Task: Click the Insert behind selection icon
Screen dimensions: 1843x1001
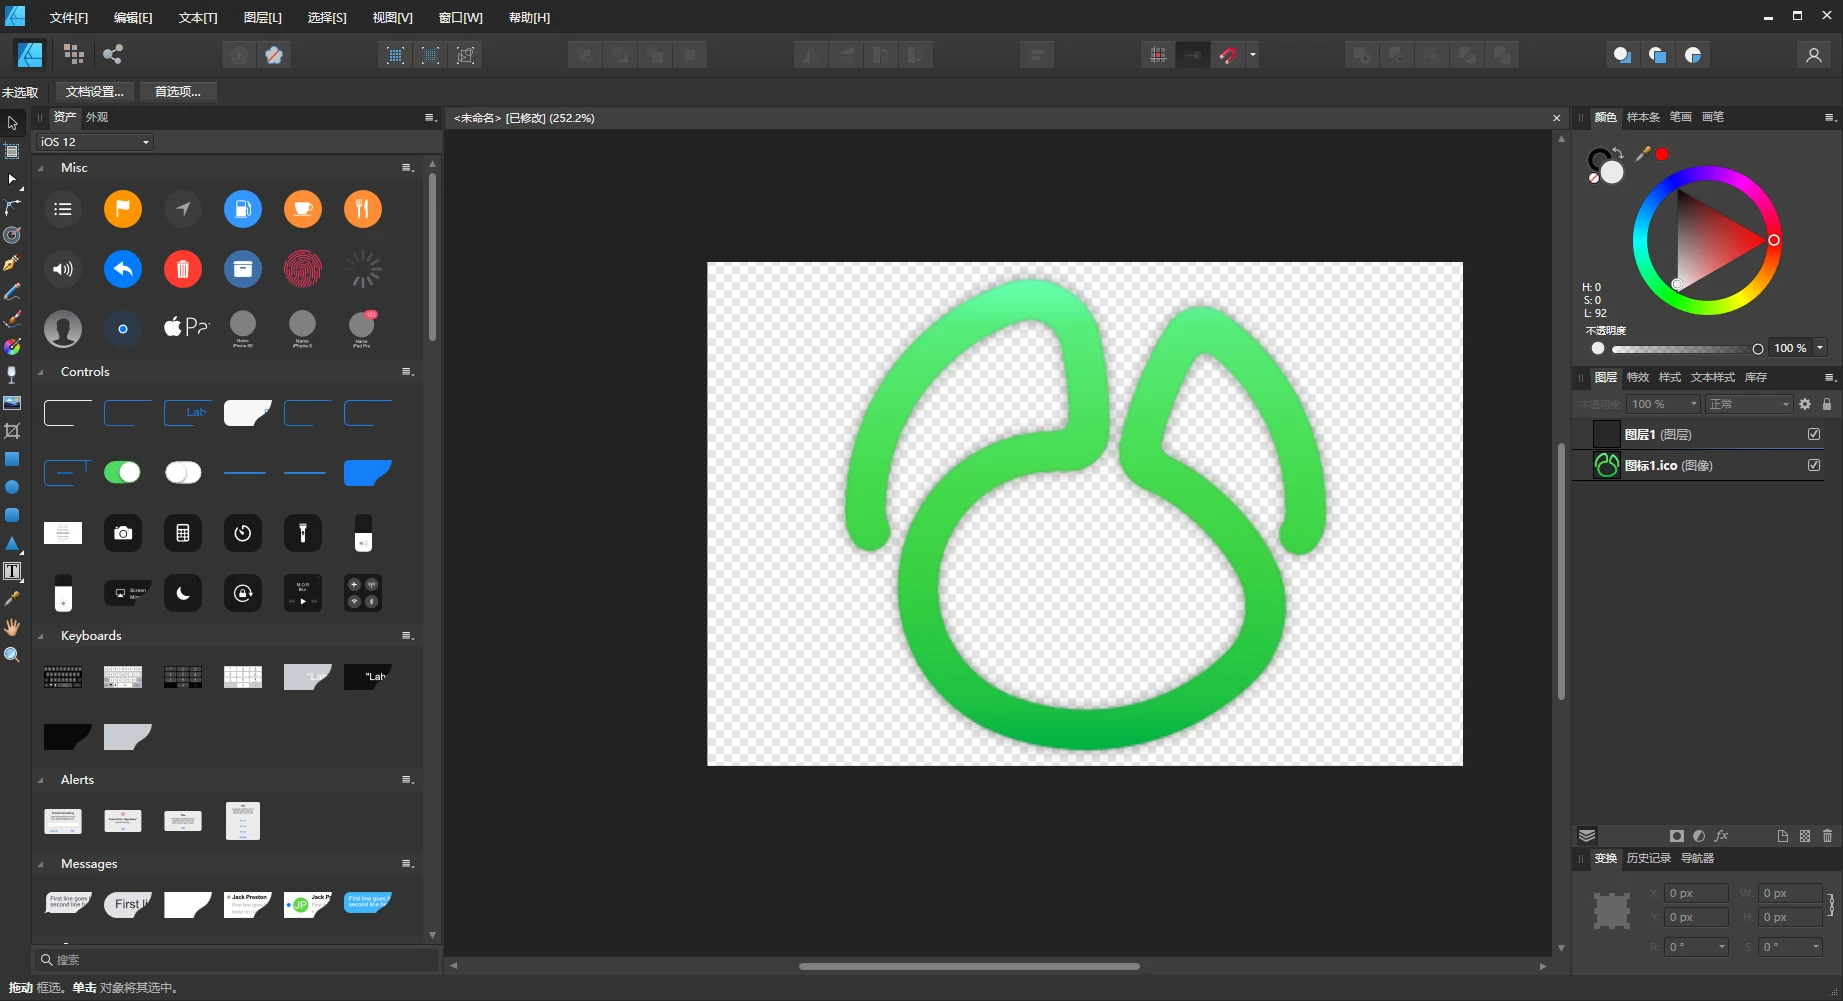Action: pyautogui.click(x=1622, y=55)
